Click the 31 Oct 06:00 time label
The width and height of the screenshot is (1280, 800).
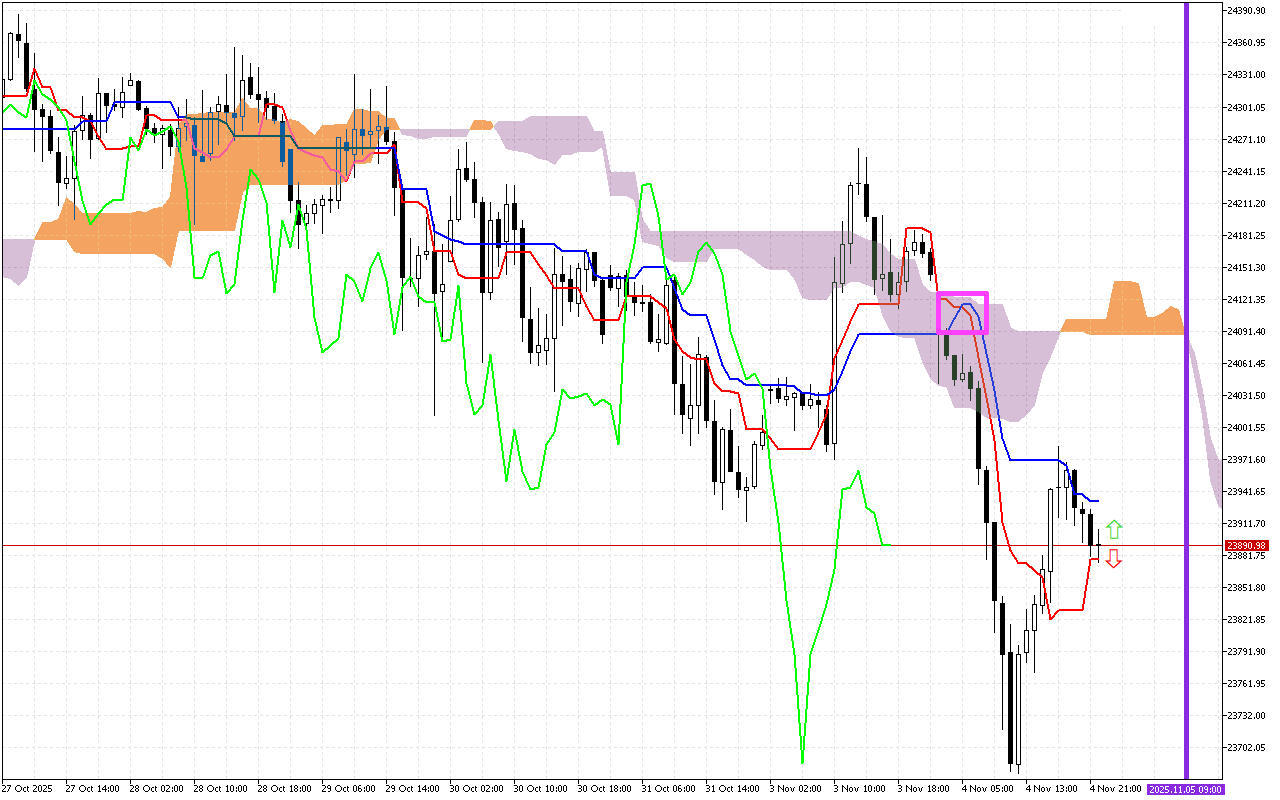point(670,789)
